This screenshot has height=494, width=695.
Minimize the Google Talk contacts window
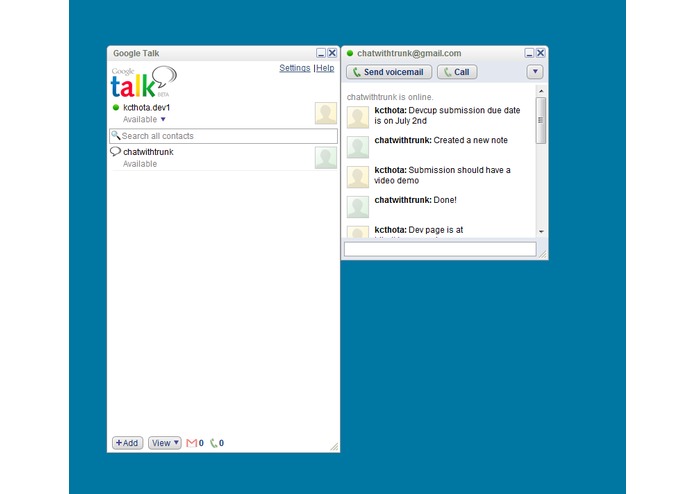pyautogui.click(x=321, y=53)
